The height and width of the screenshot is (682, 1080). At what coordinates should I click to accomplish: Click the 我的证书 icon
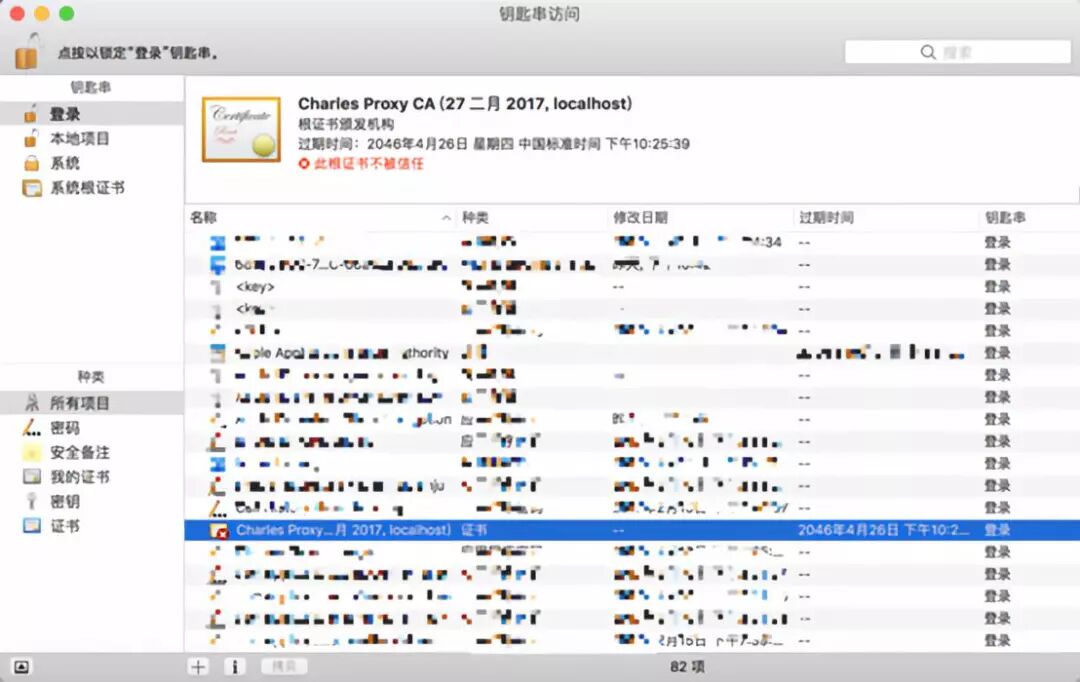click(32, 477)
